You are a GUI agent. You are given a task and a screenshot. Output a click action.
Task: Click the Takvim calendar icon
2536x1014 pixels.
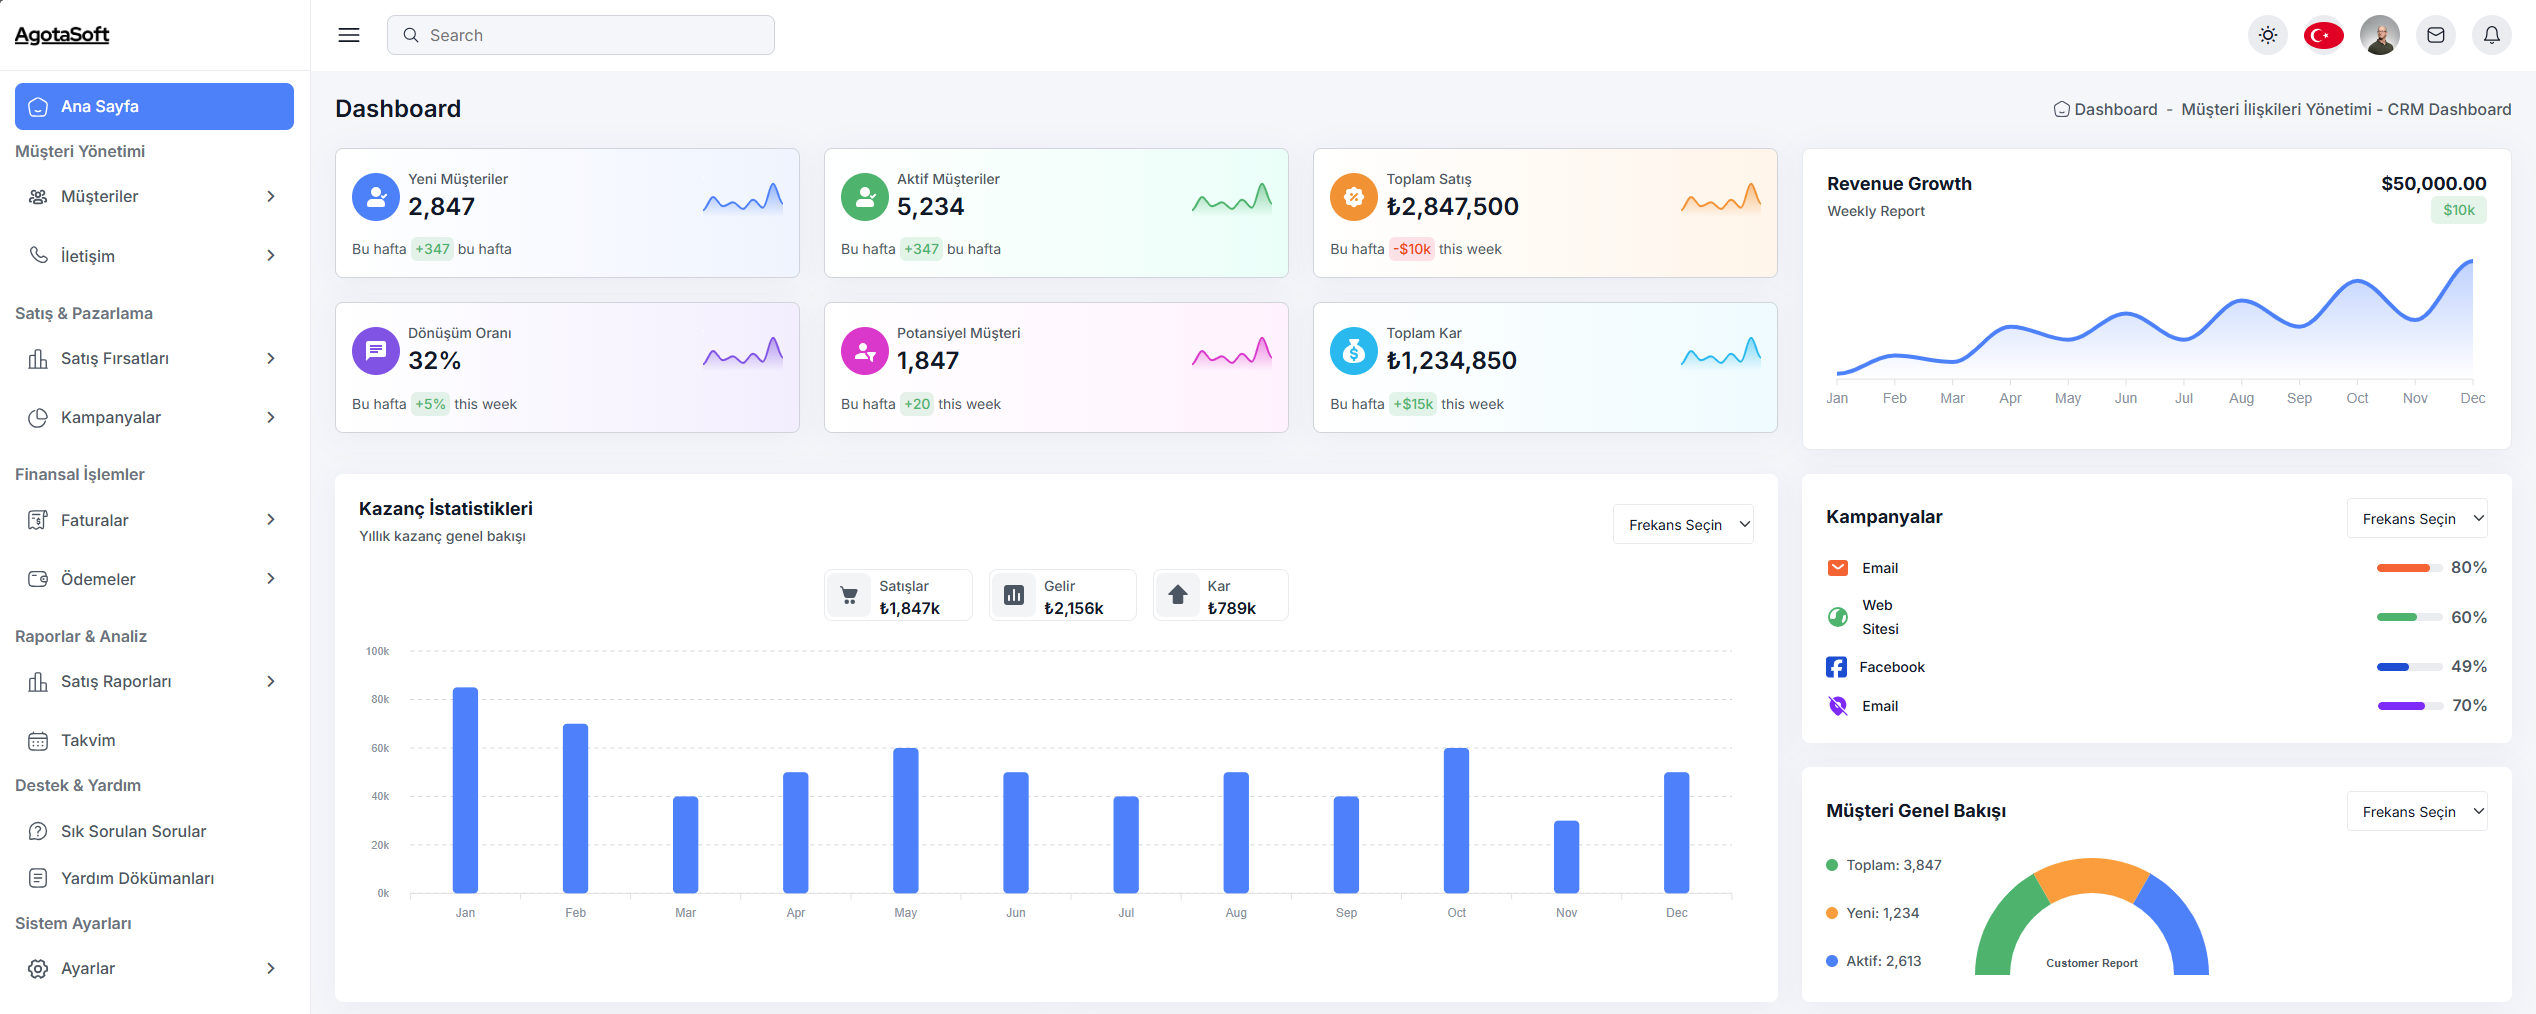(38, 741)
